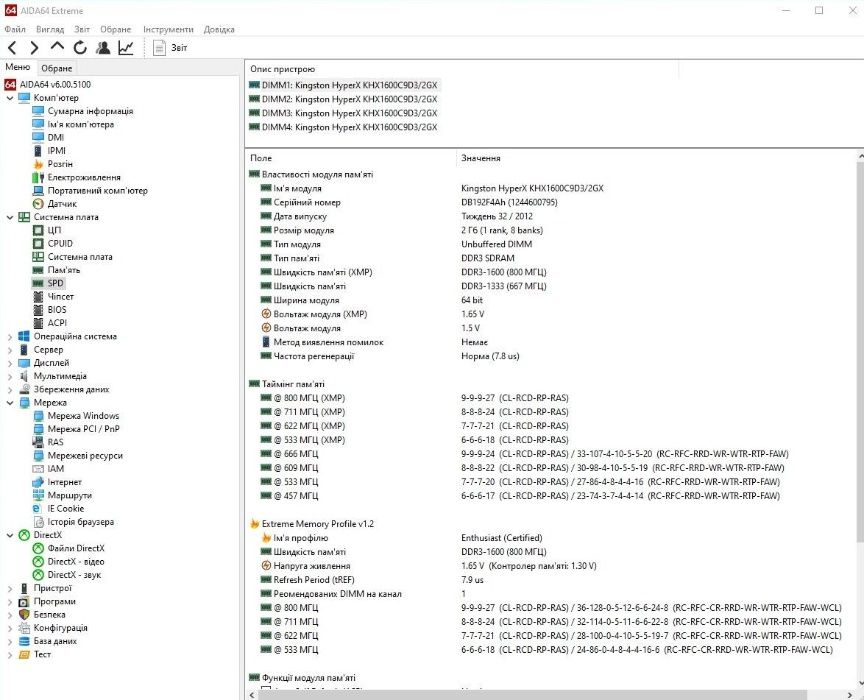
Task: Expand the Сервер tree node
Action: tap(9, 349)
